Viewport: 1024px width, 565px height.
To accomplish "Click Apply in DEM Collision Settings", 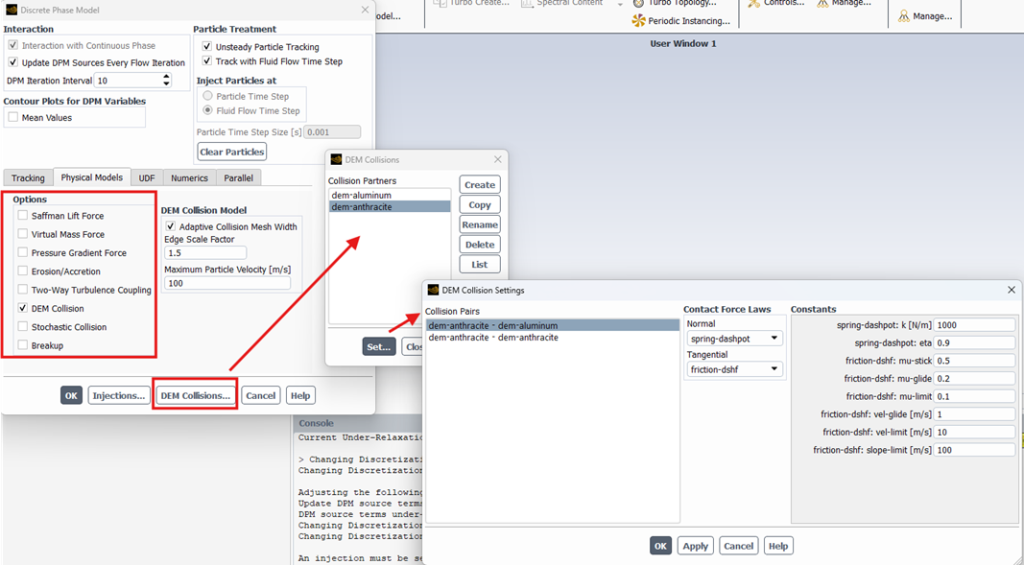I will (x=695, y=546).
